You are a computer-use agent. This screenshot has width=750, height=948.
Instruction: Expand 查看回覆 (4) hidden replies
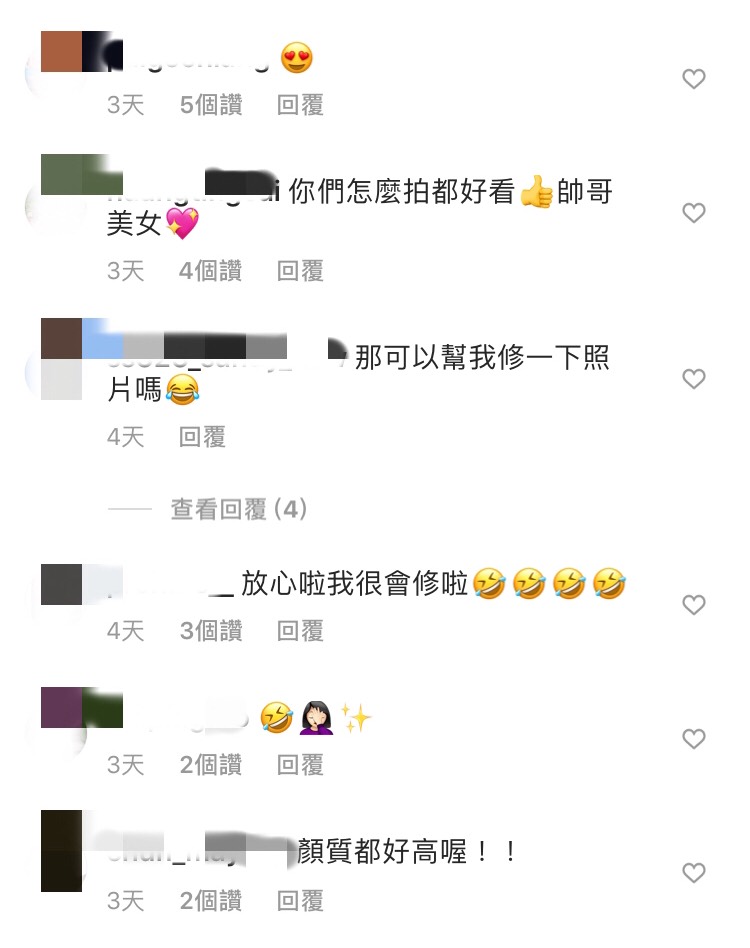239,509
